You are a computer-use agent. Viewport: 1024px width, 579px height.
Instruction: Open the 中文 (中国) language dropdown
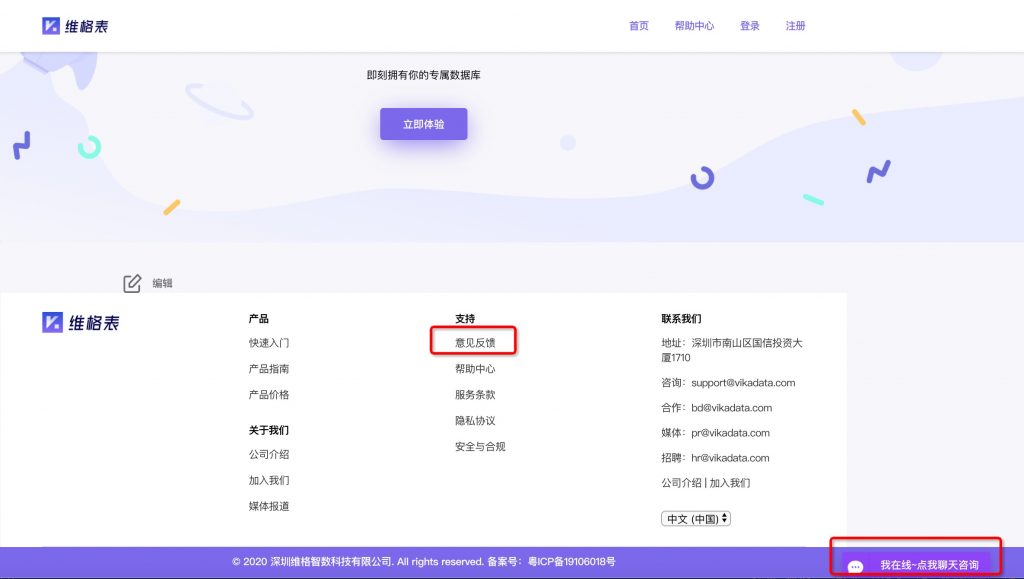(x=696, y=519)
